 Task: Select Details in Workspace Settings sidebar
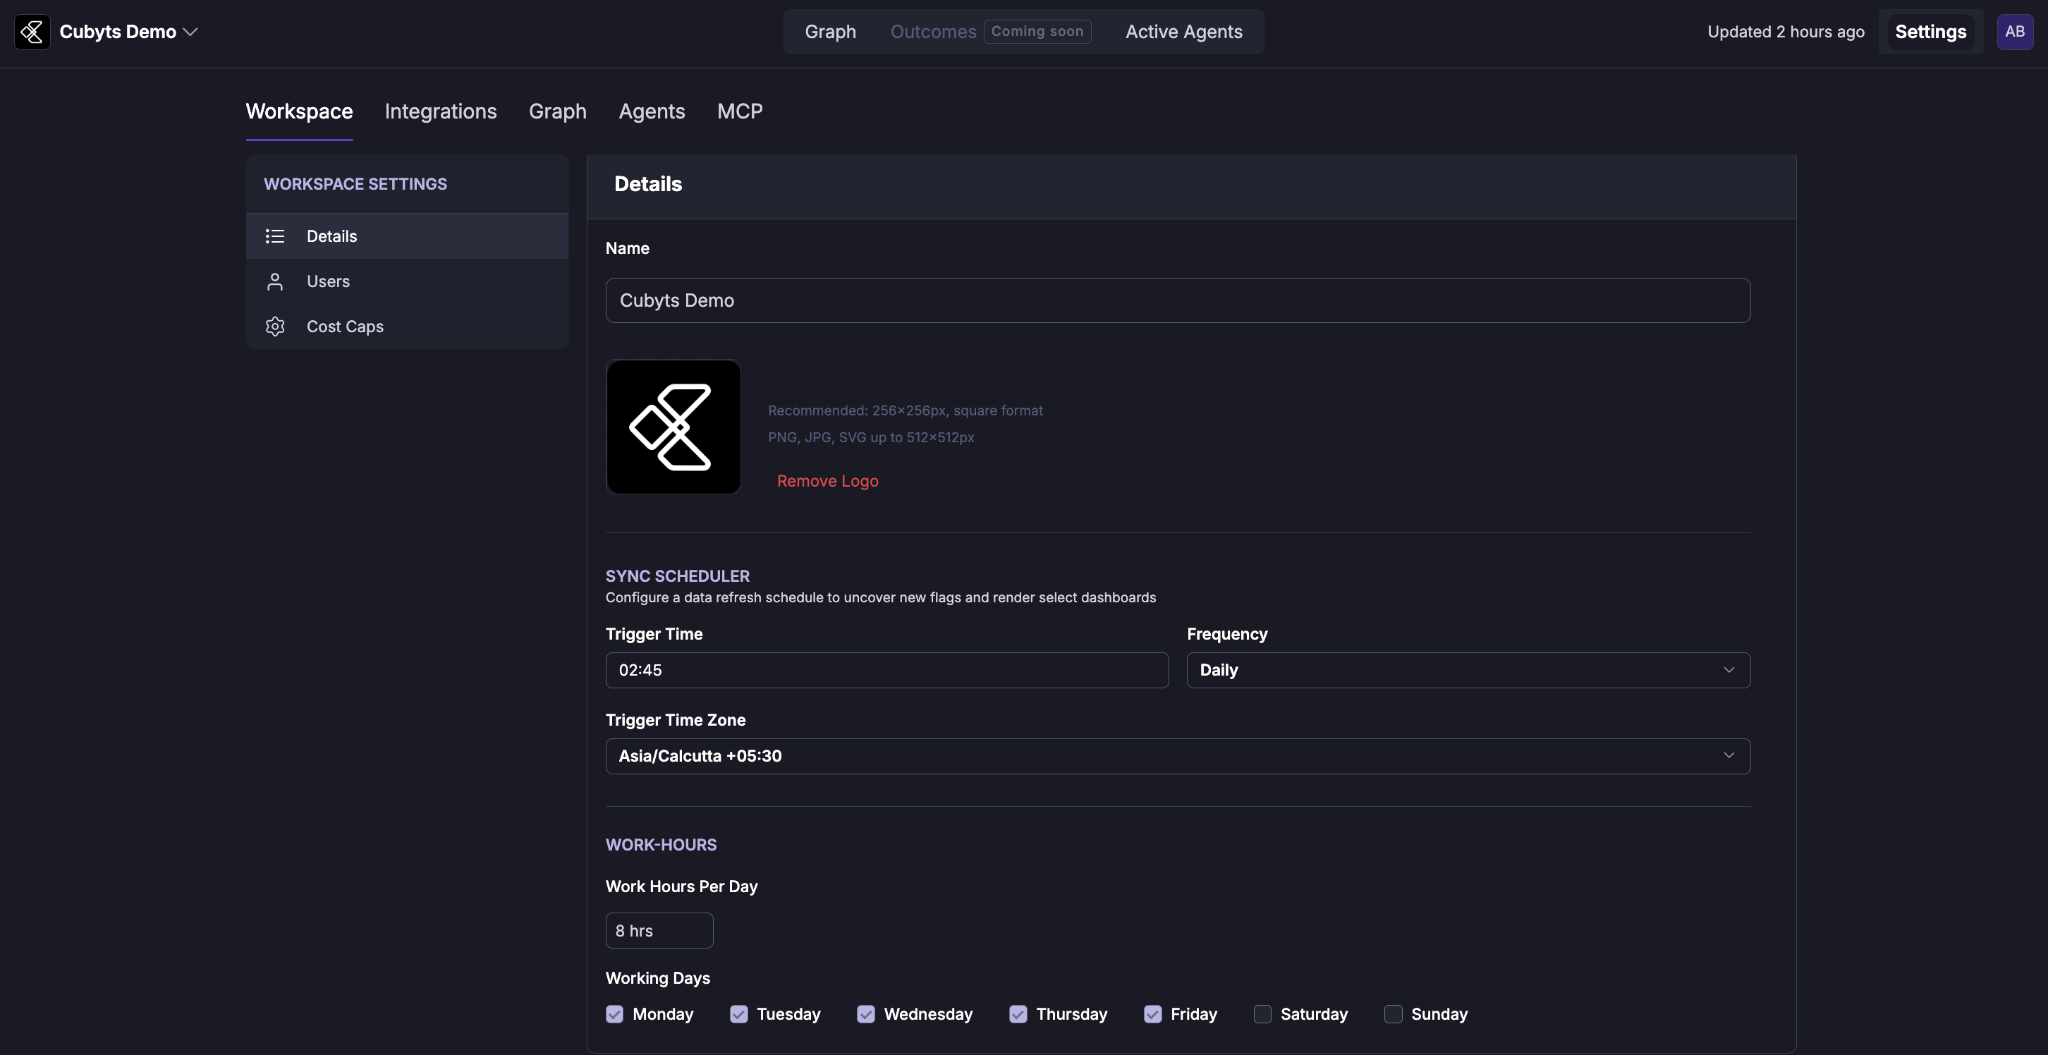tap(407, 236)
